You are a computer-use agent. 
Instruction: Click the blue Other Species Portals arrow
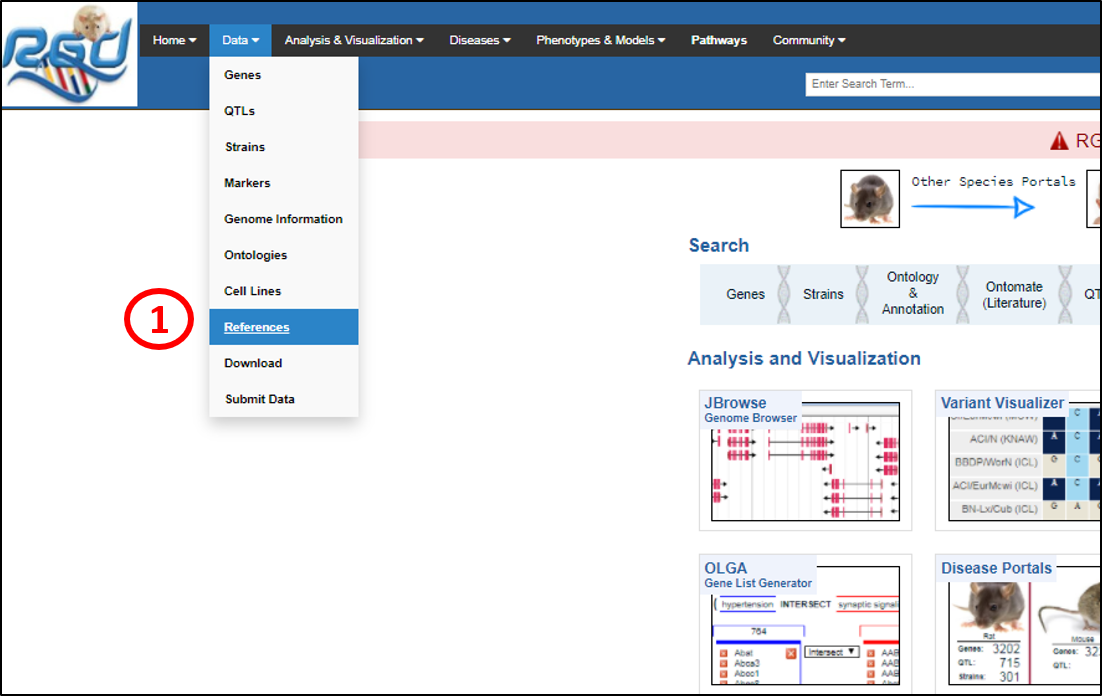[x=973, y=207]
